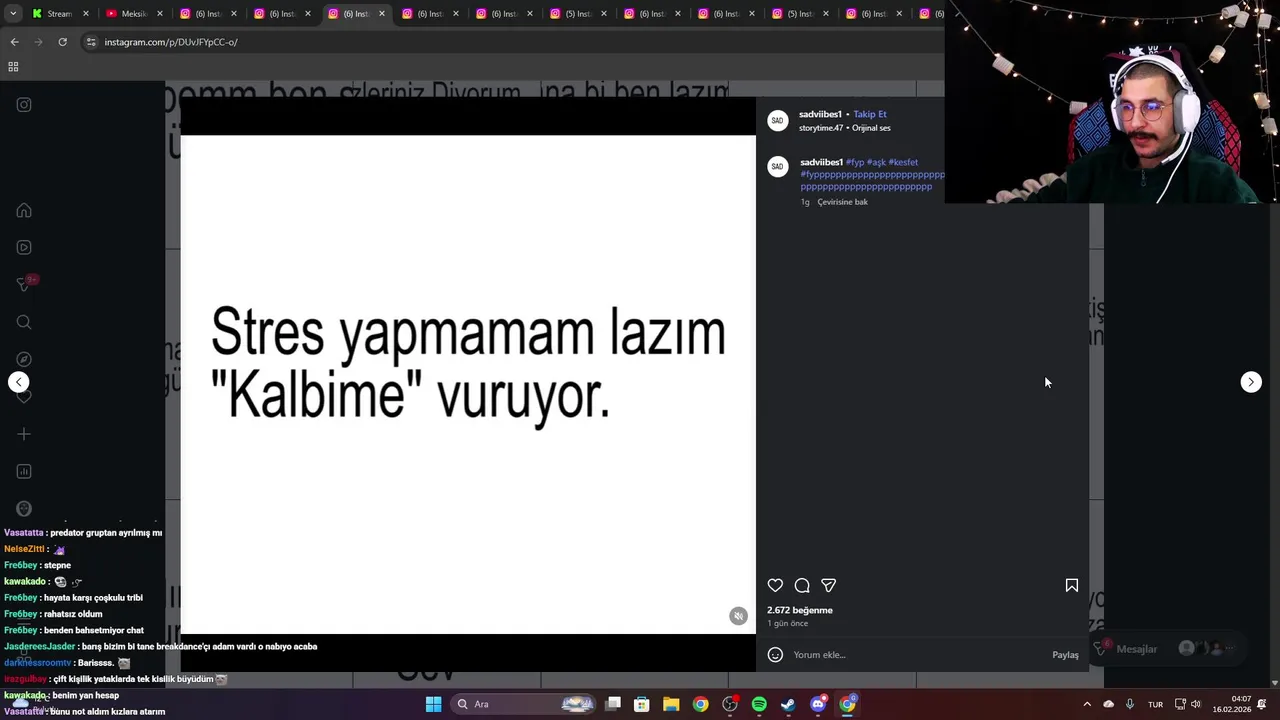The width and height of the screenshot is (1280, 720).
Task: Open the storytime.47 original audio link
Action: [x=845, y=128]
